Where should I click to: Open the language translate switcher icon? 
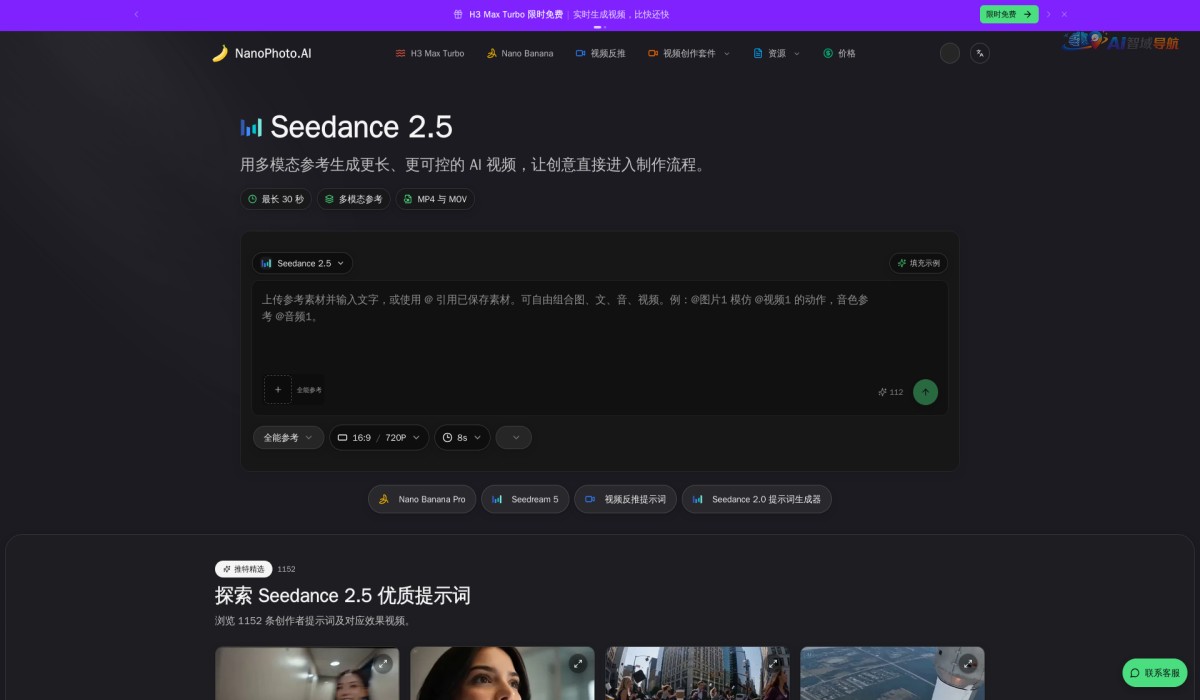point(980,53)
